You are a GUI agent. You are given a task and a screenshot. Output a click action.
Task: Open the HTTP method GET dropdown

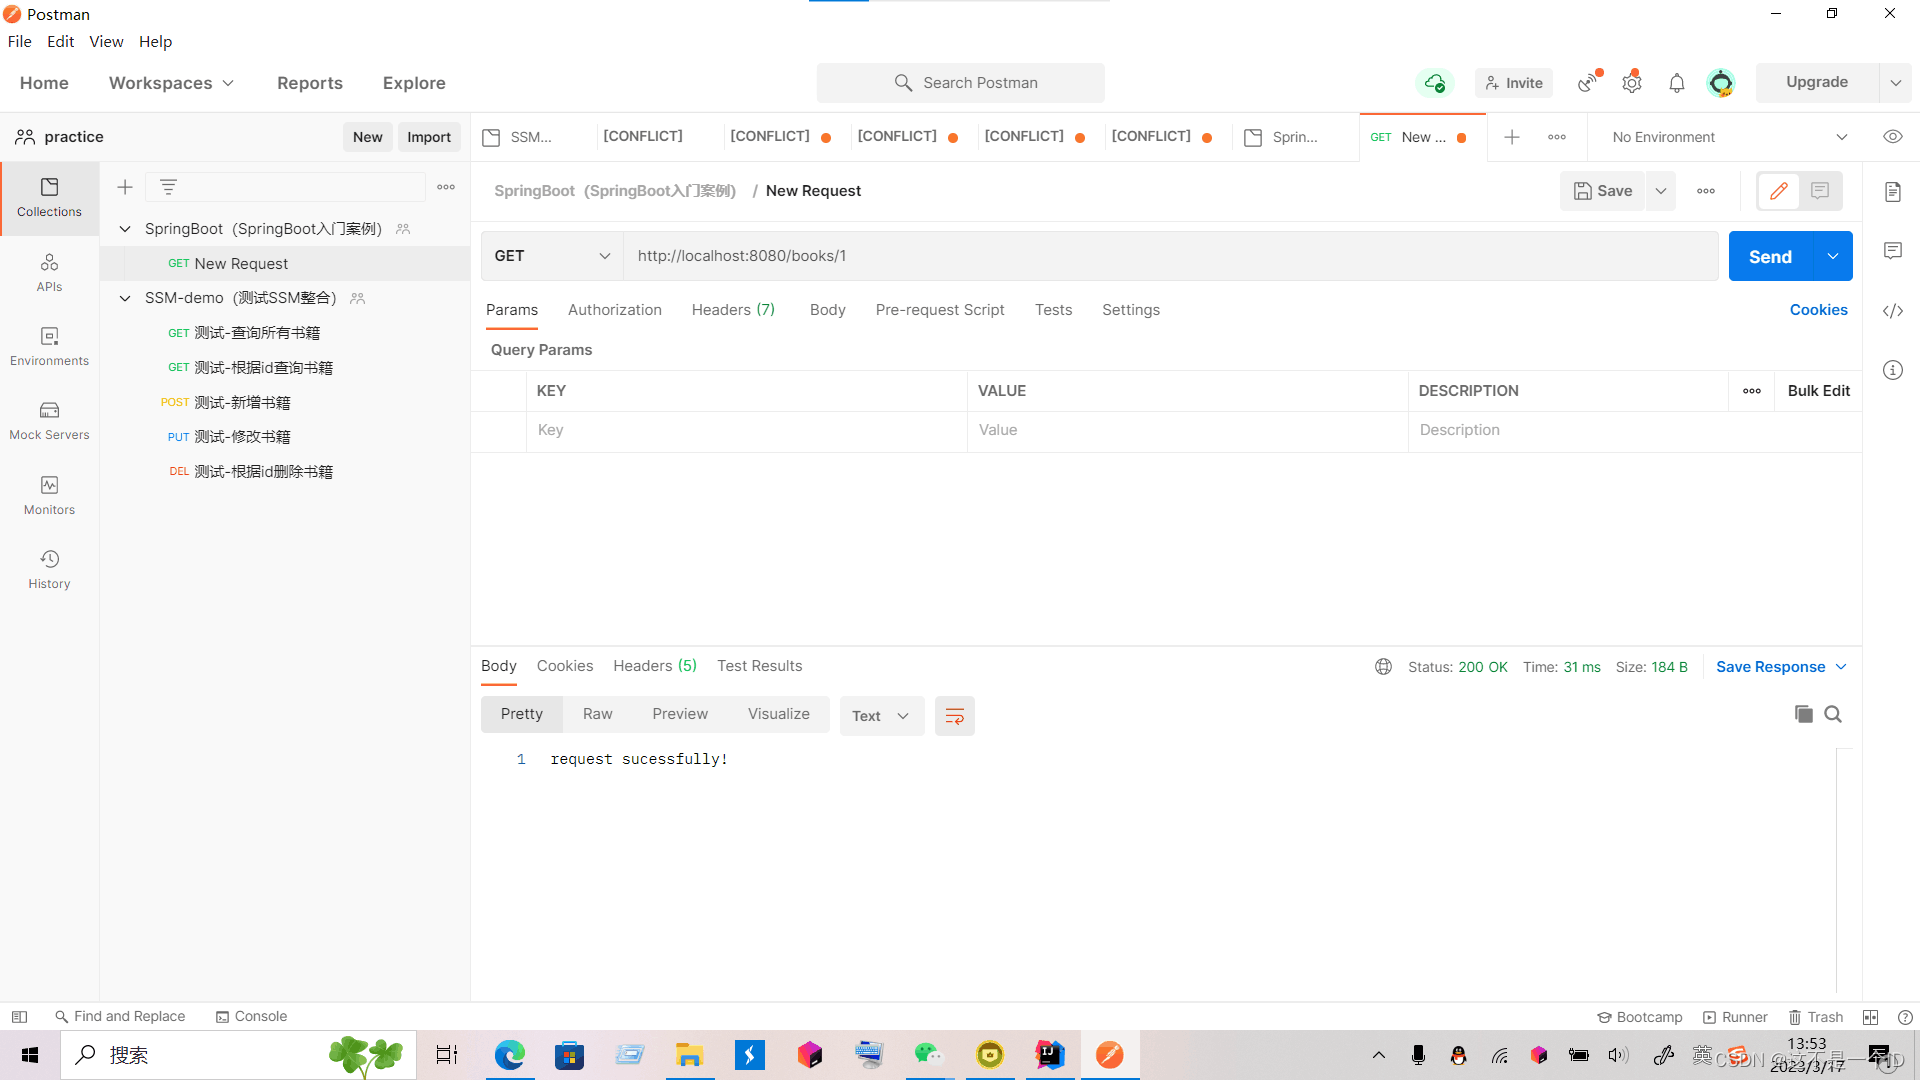coord(552,256)
